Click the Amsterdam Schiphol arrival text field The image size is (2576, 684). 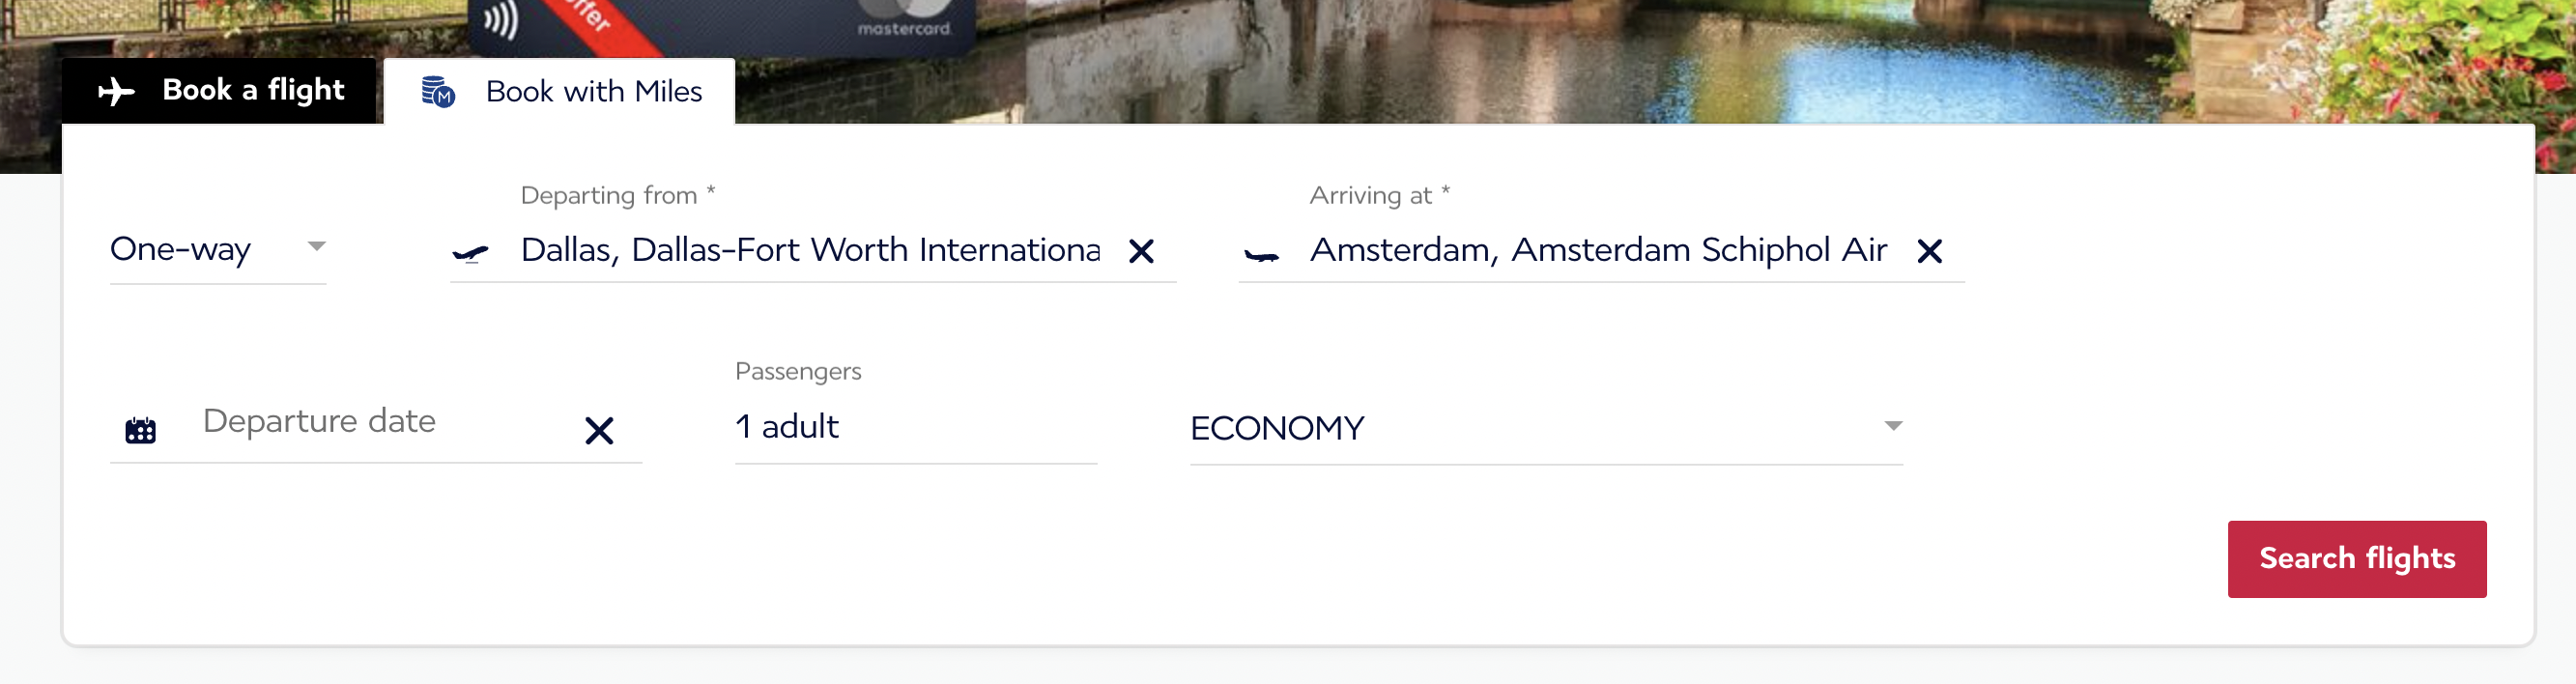pos(1598,250)
